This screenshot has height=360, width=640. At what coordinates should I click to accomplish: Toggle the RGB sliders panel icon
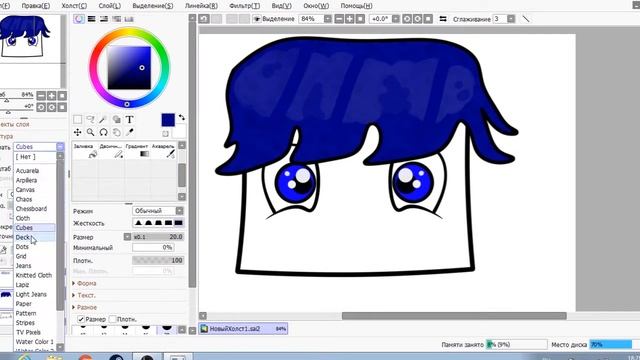coord(91,19)
